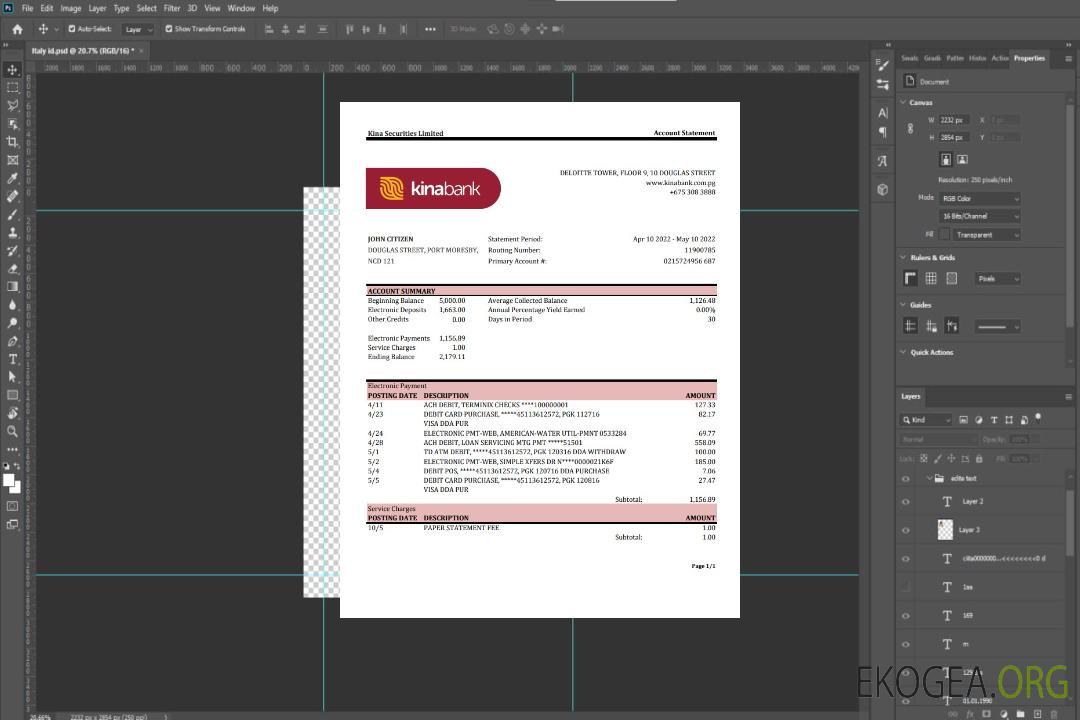Pick the Eyedropper tool
This screenshot has width=1080, height=720.
point(13,178)
